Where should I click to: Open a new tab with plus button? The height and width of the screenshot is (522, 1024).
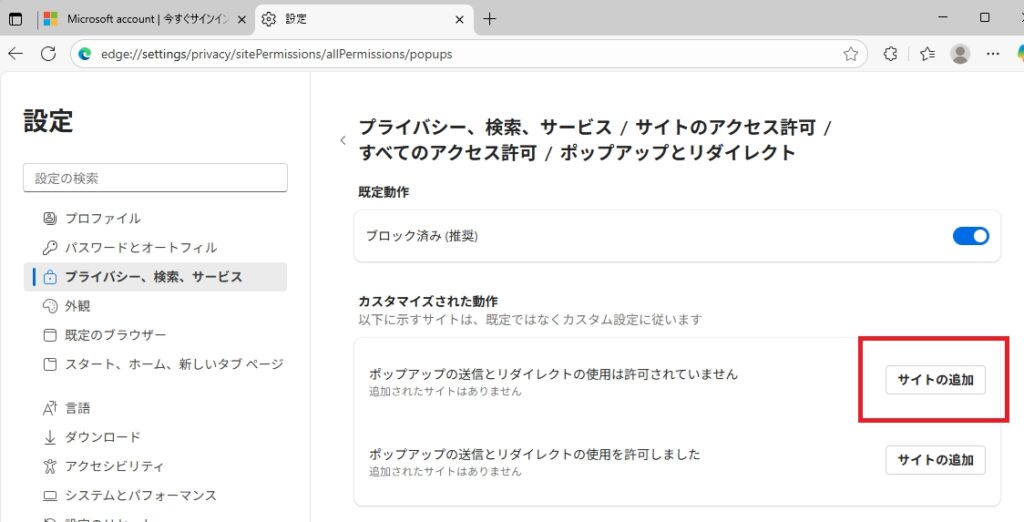(489, 19)
